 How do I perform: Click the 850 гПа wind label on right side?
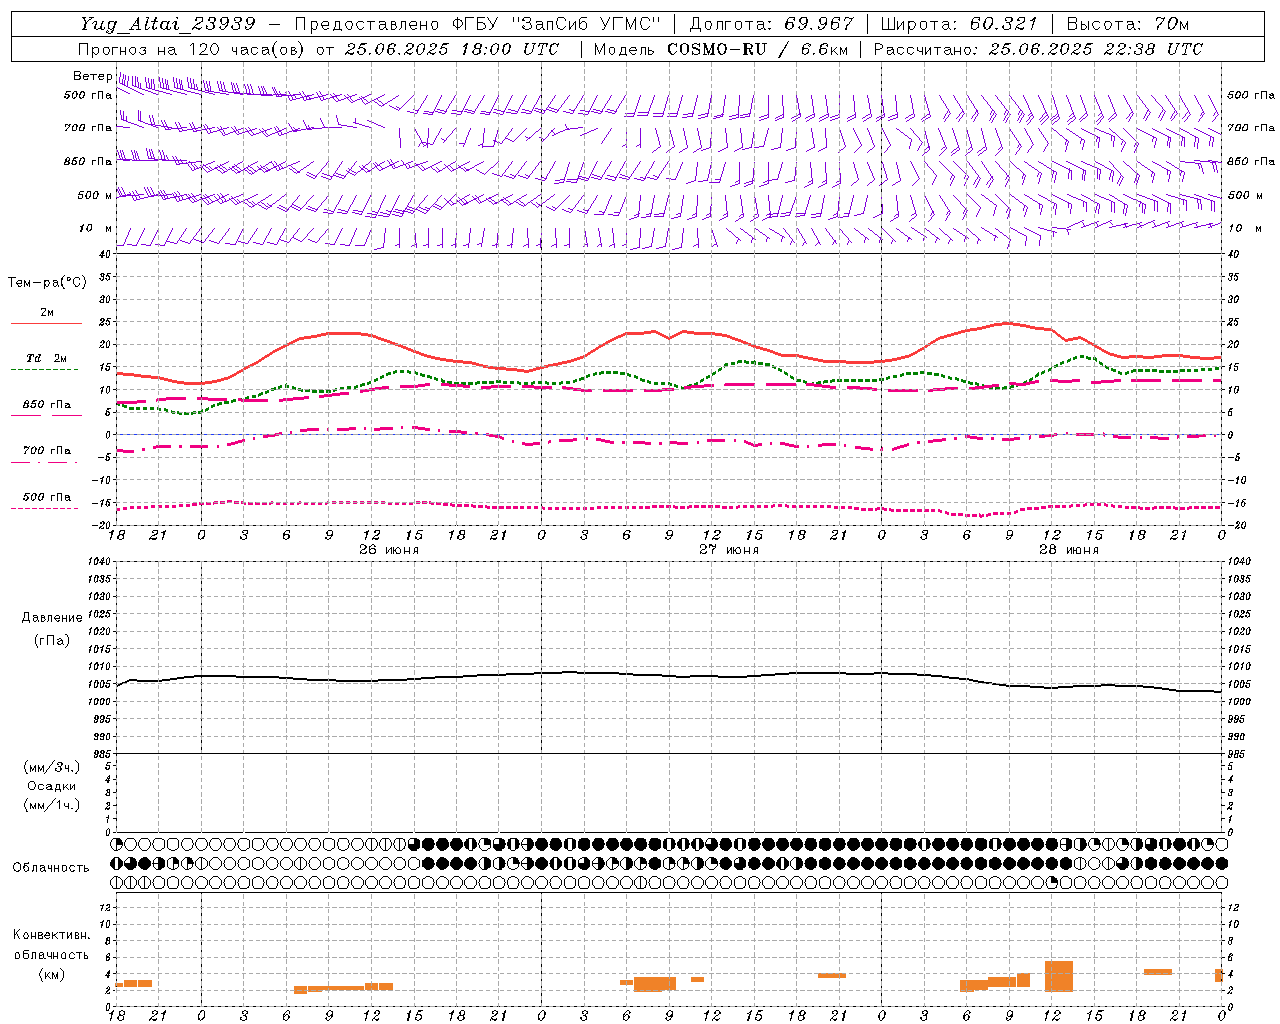(x=1251, y=161)
